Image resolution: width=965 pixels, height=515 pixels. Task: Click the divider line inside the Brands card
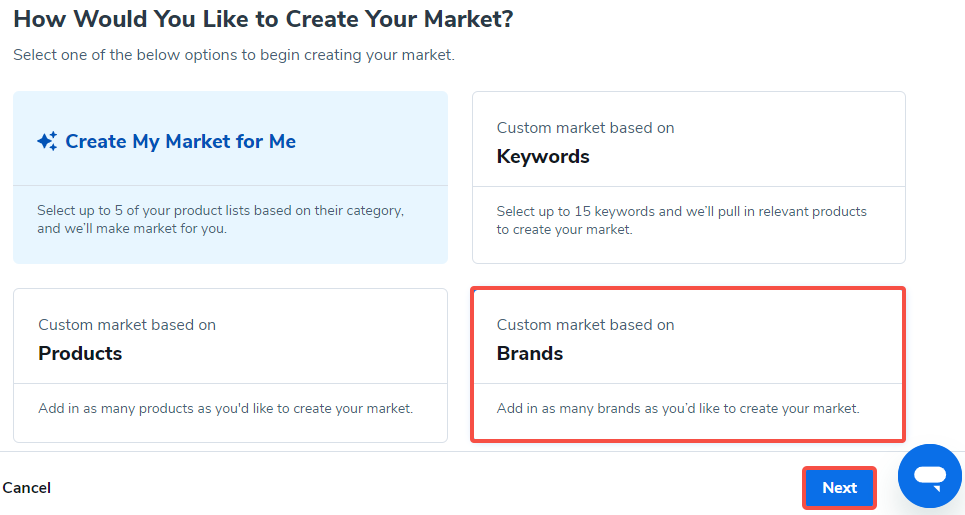tap(688, 383)
